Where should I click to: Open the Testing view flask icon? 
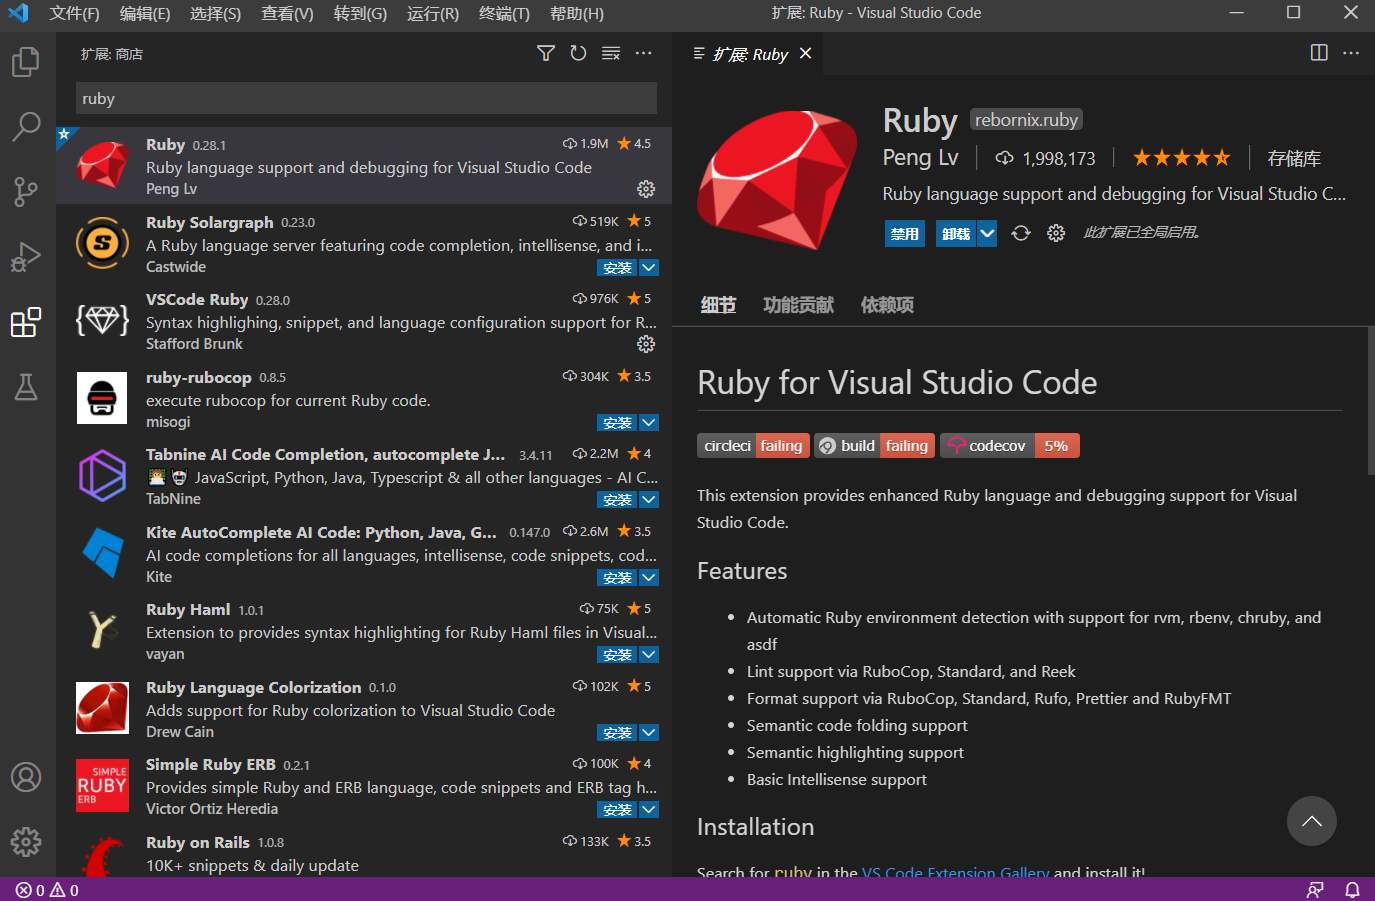pyautogui.click(x=26, y=387)
